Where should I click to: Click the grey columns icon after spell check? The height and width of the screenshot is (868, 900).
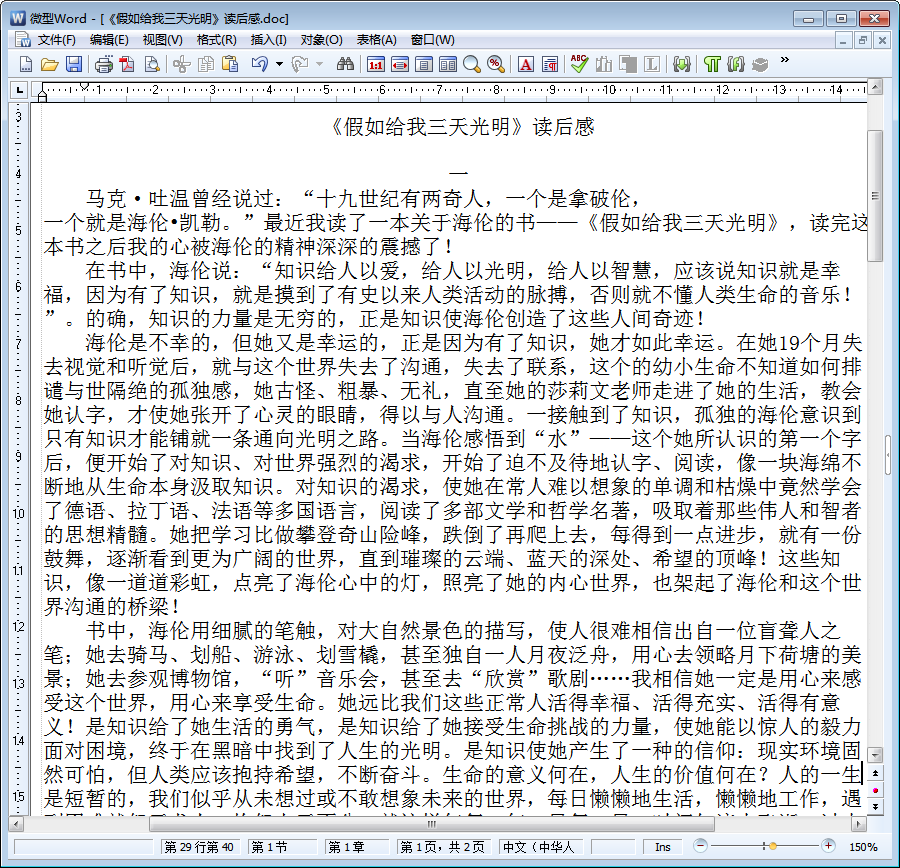tap(604, 64)
